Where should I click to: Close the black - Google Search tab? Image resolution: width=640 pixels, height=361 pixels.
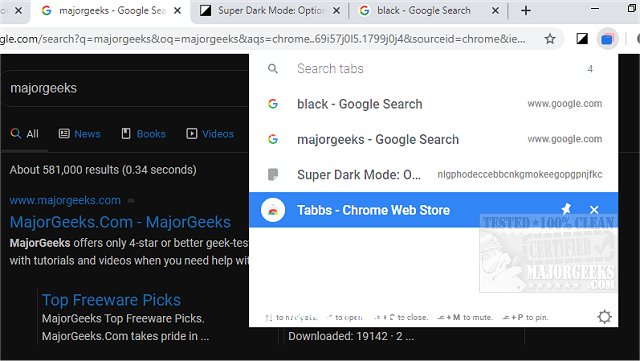(495, 11)
